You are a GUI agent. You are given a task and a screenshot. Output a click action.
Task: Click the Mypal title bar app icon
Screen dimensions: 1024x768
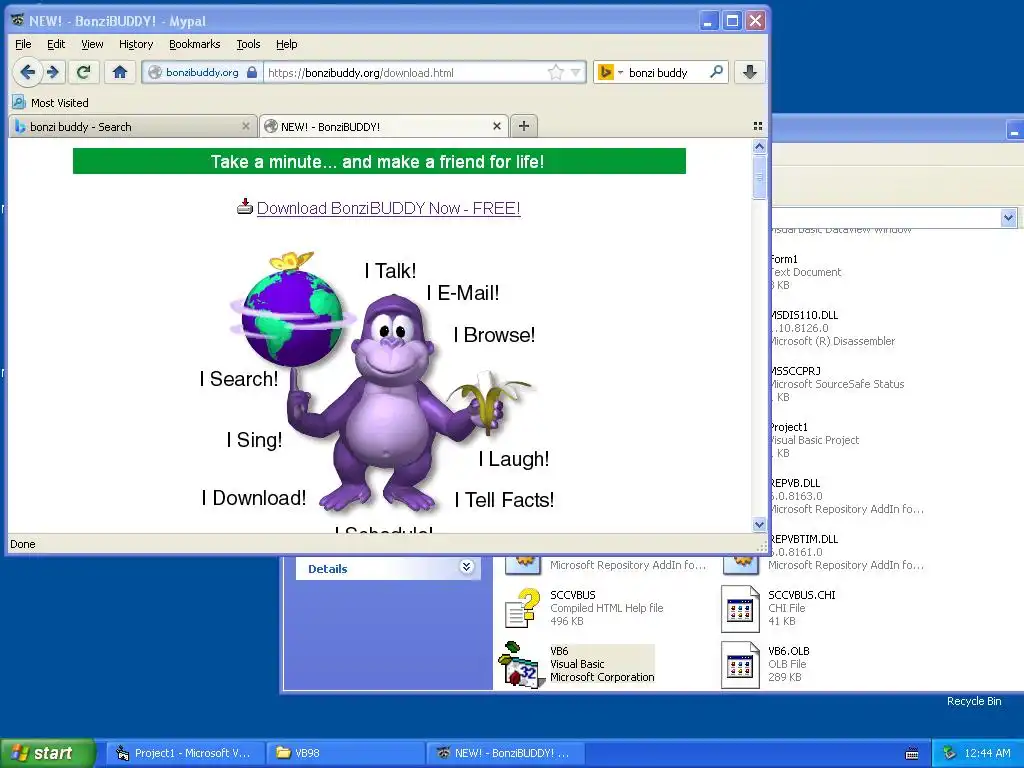click(x=18, y=20)
